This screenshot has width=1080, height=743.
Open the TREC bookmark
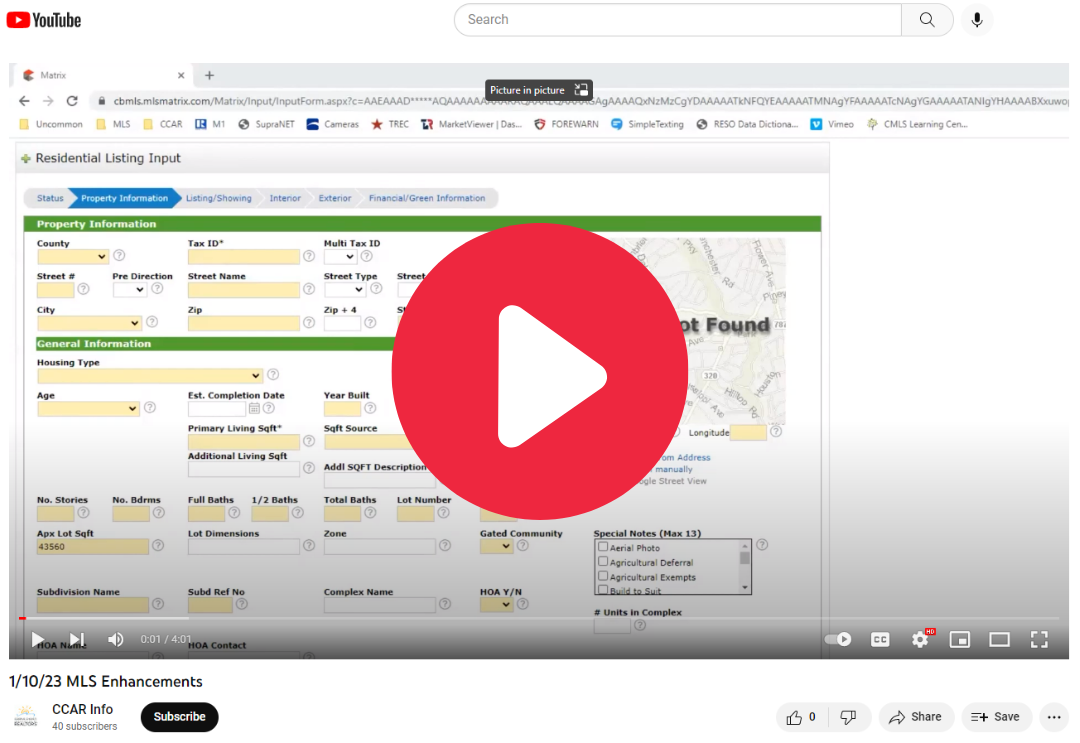coord(390,125)
